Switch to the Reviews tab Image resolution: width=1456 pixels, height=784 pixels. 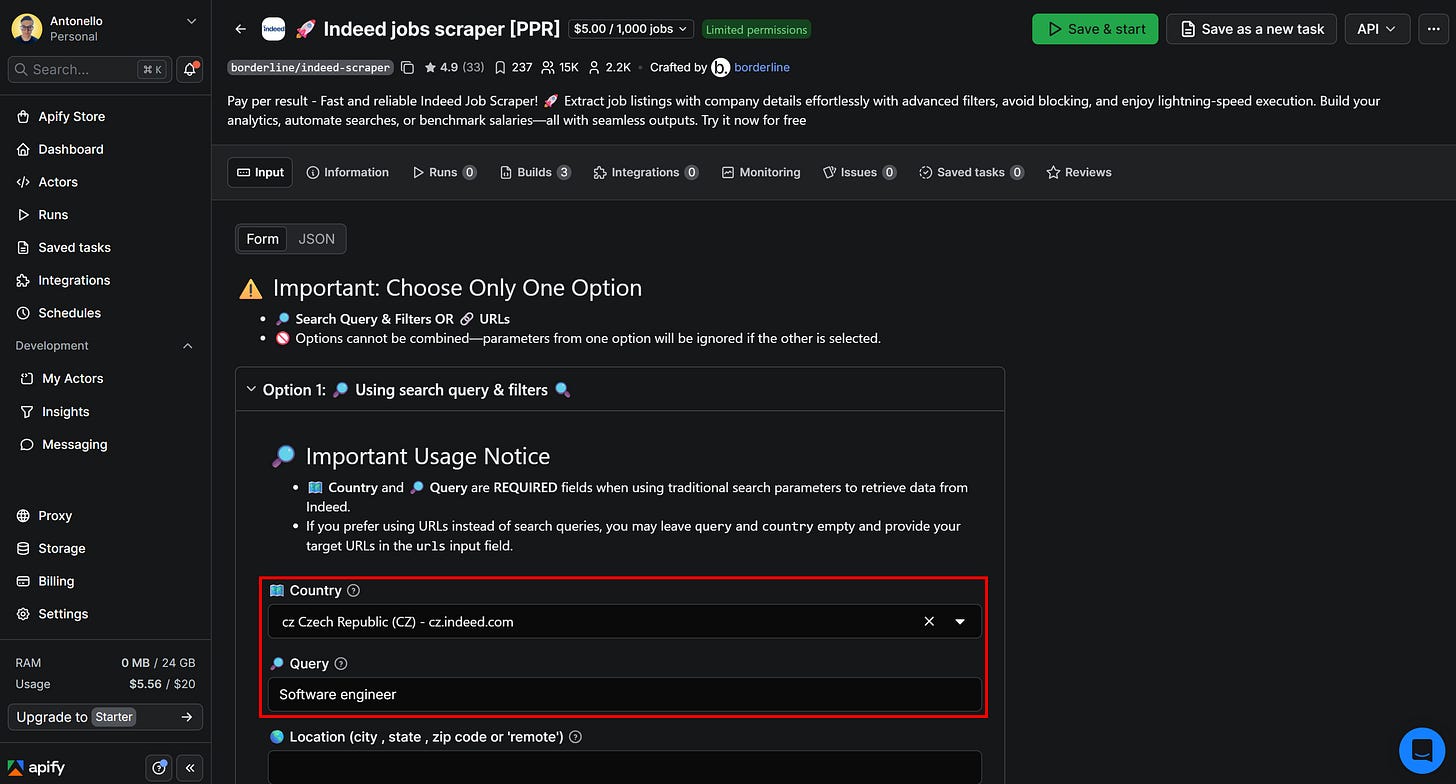(1079, 172)
